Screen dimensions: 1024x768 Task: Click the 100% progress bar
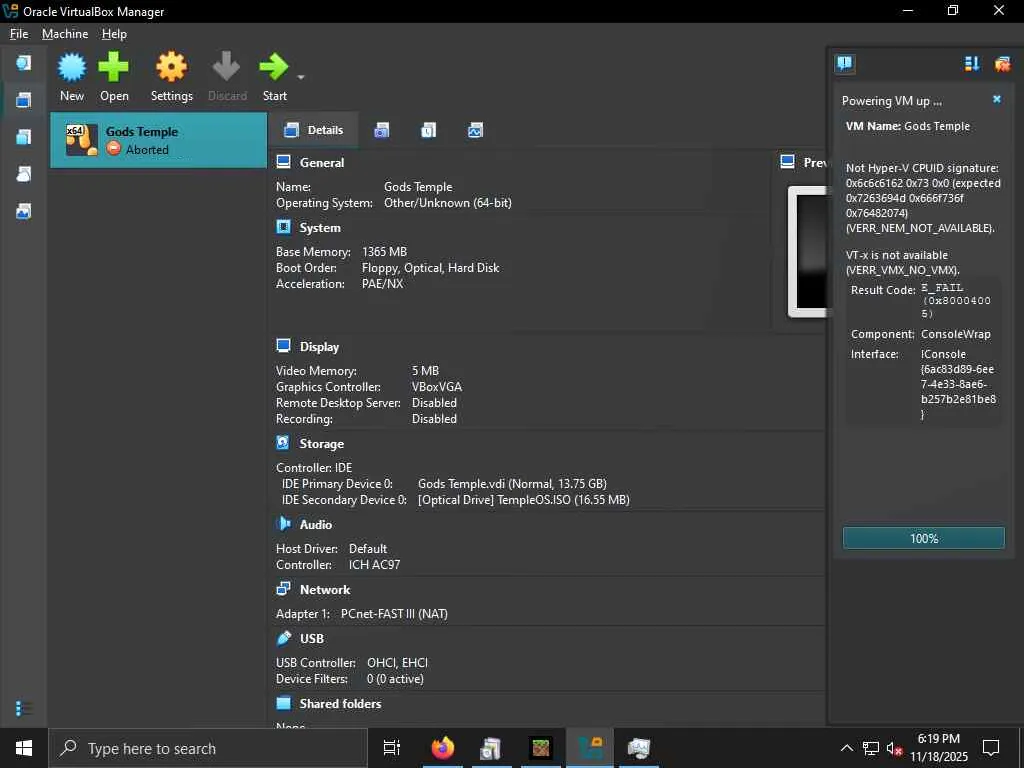click(923, 538)
